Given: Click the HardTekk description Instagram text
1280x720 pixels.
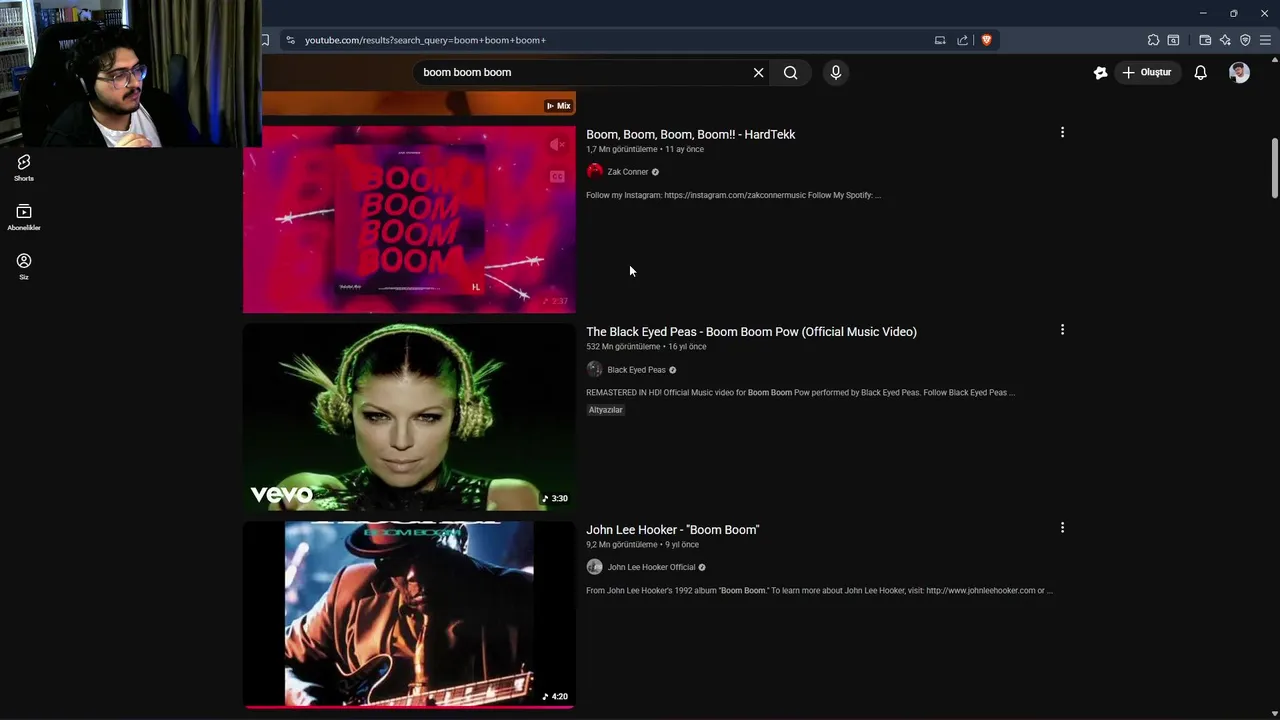Looking at the screenshot, I should 733,195.
